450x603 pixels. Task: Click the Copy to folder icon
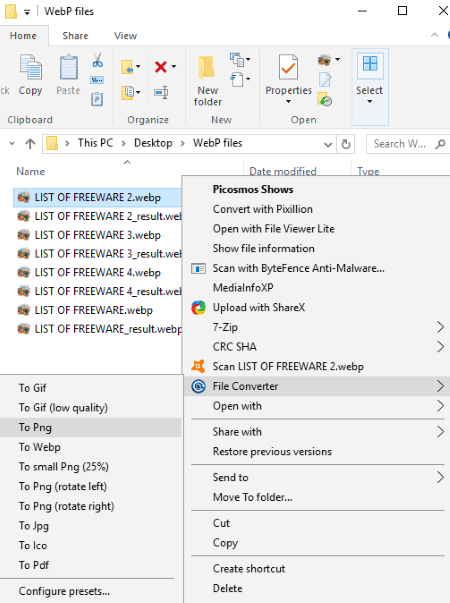[127, 92]
